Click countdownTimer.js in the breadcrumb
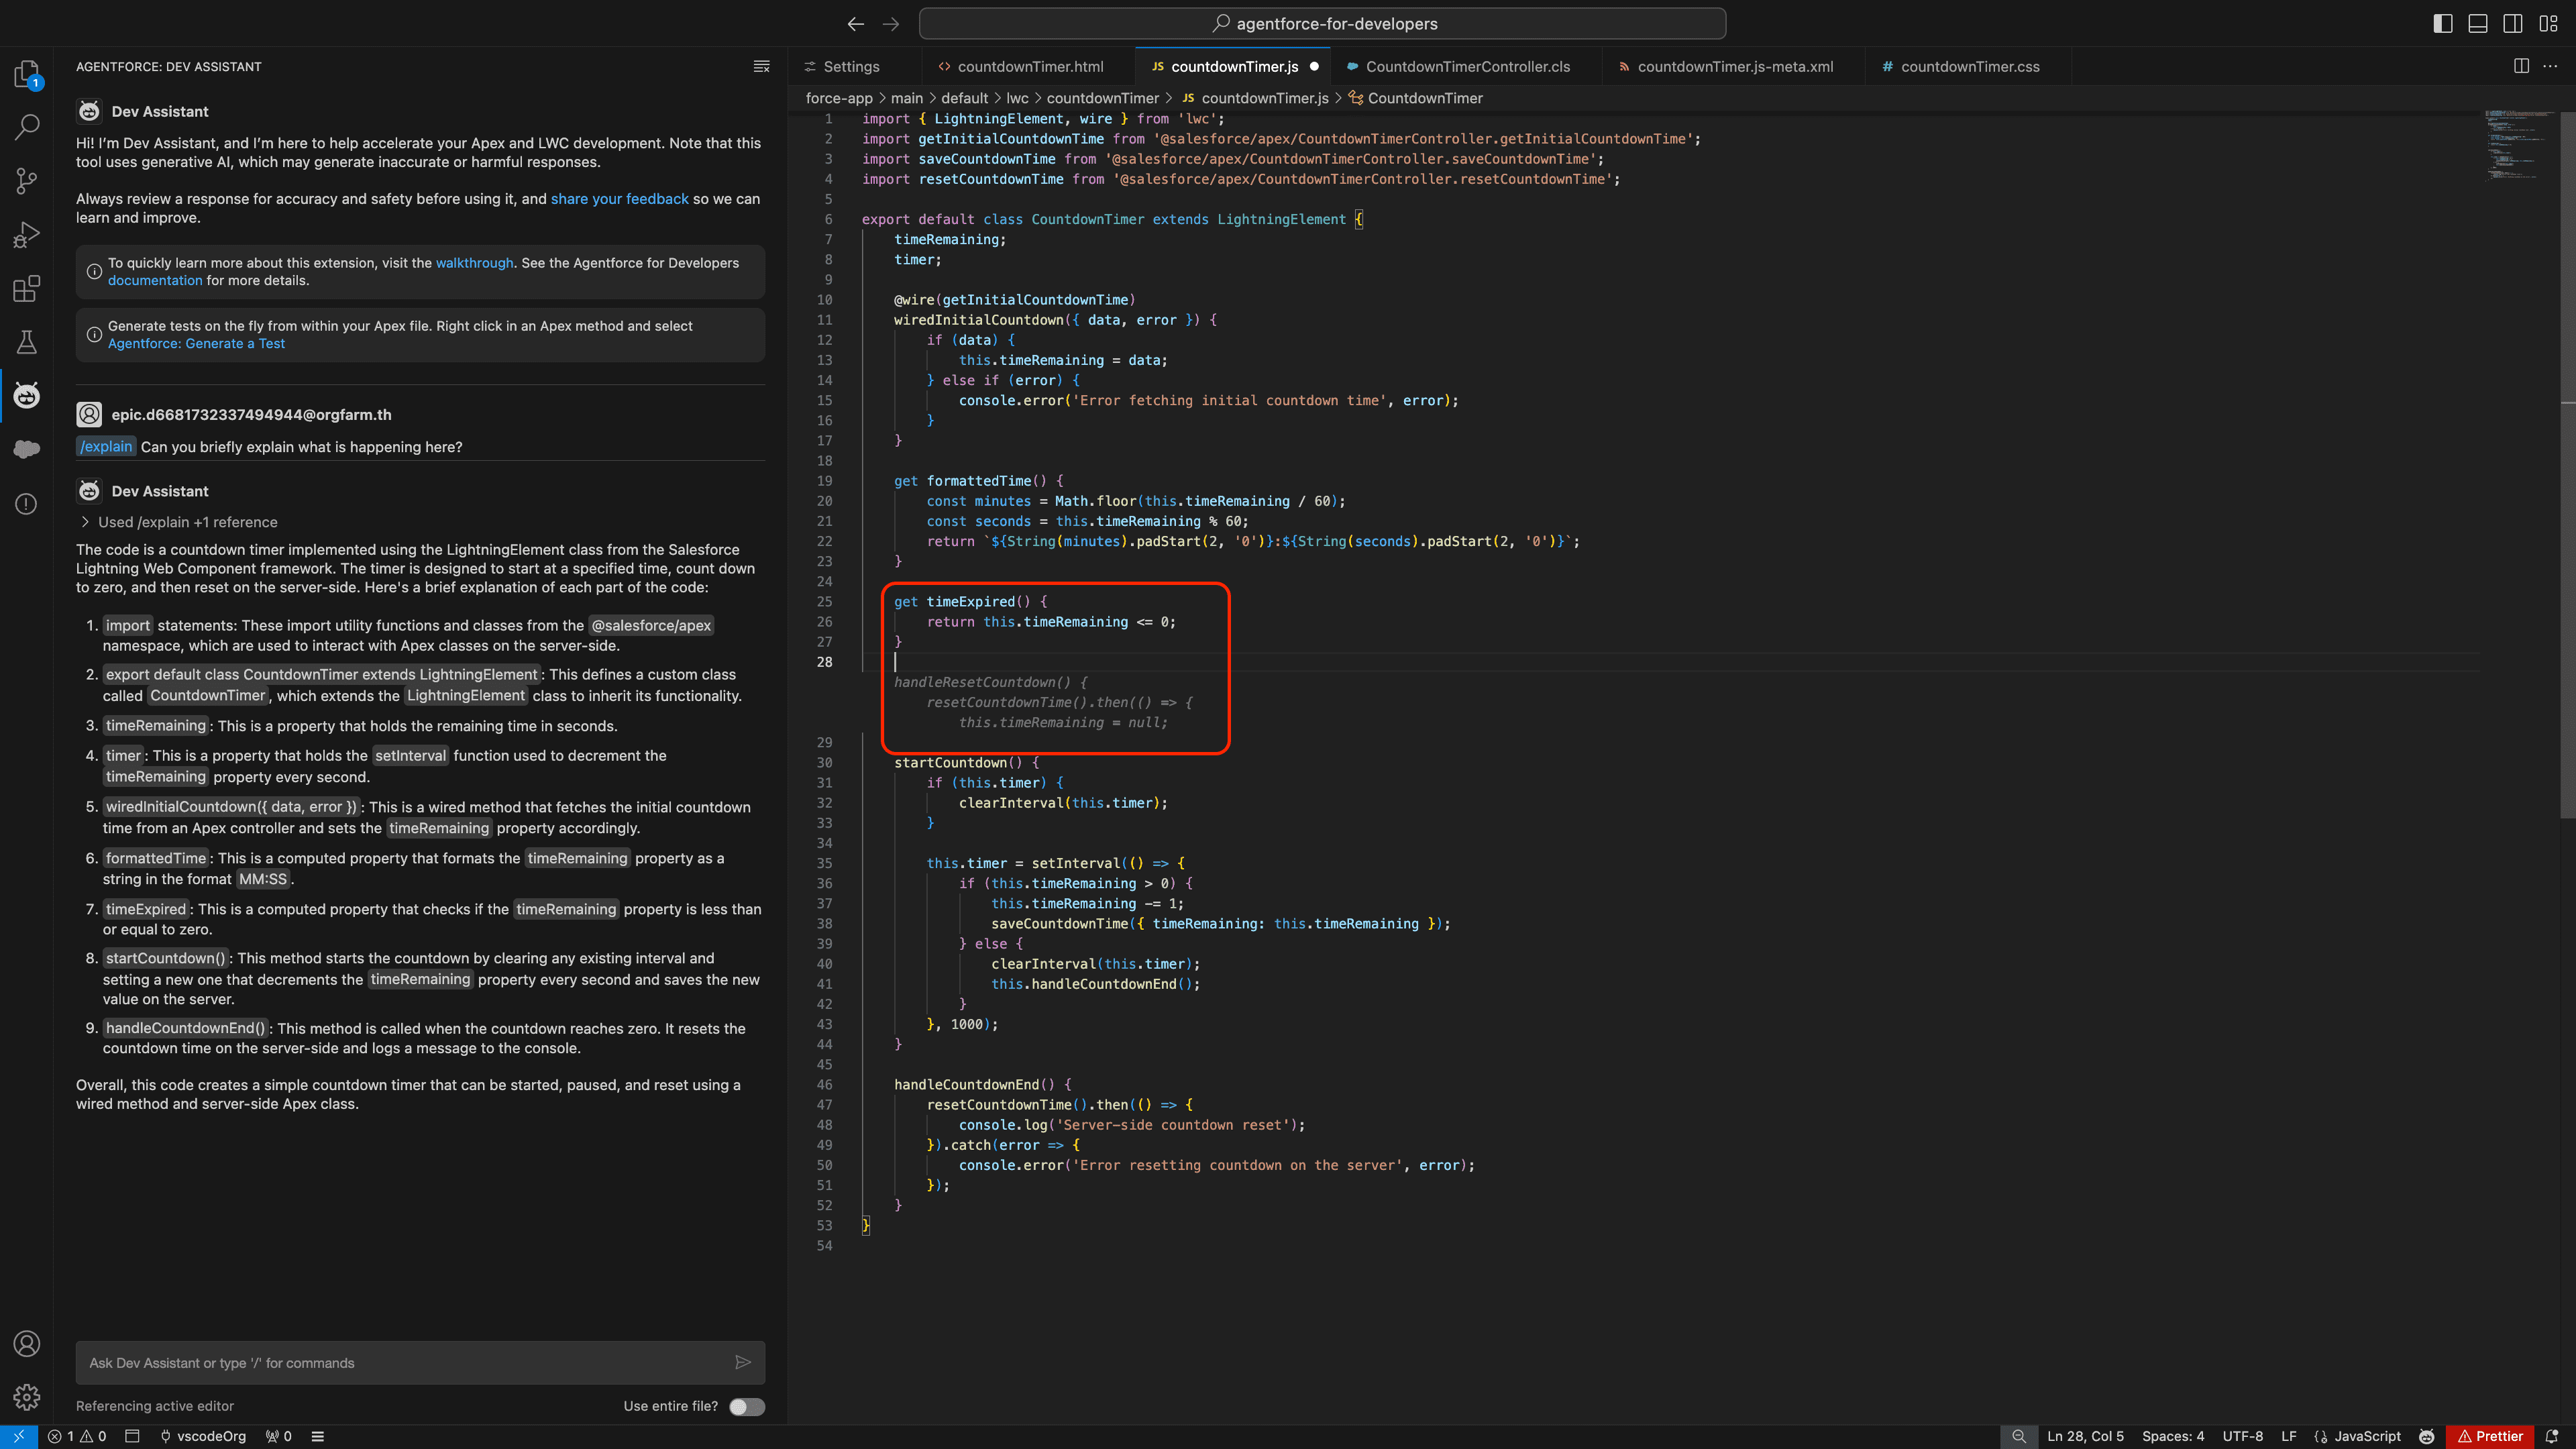 1255,98
